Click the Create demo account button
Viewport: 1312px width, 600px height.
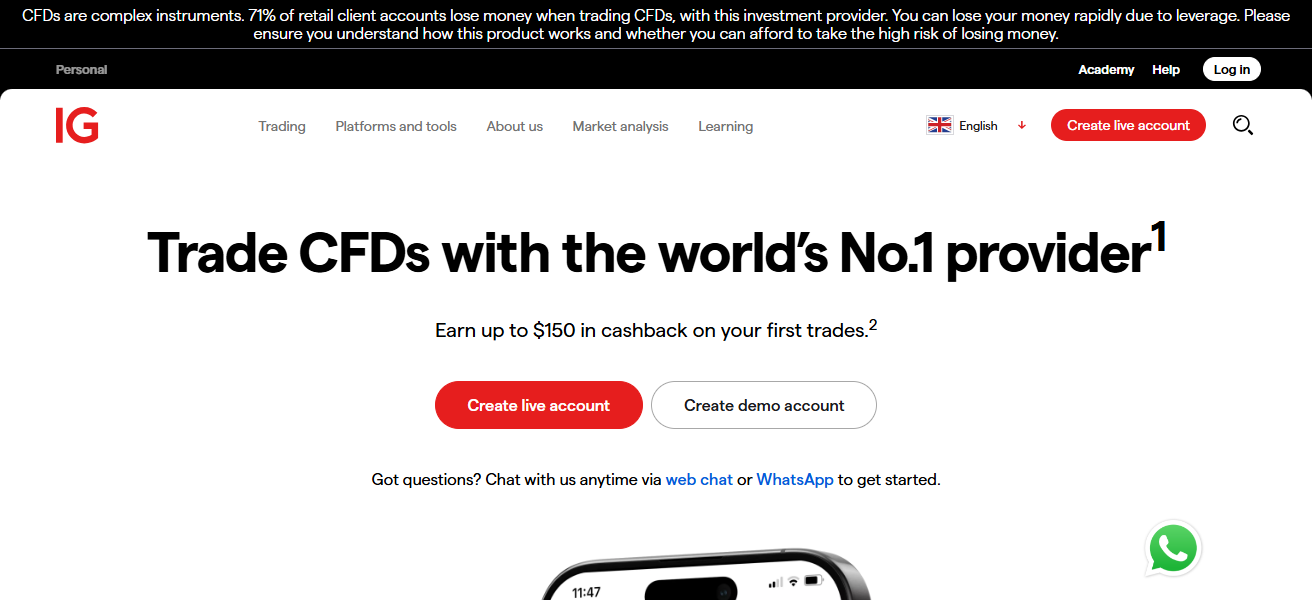point(764,405)
